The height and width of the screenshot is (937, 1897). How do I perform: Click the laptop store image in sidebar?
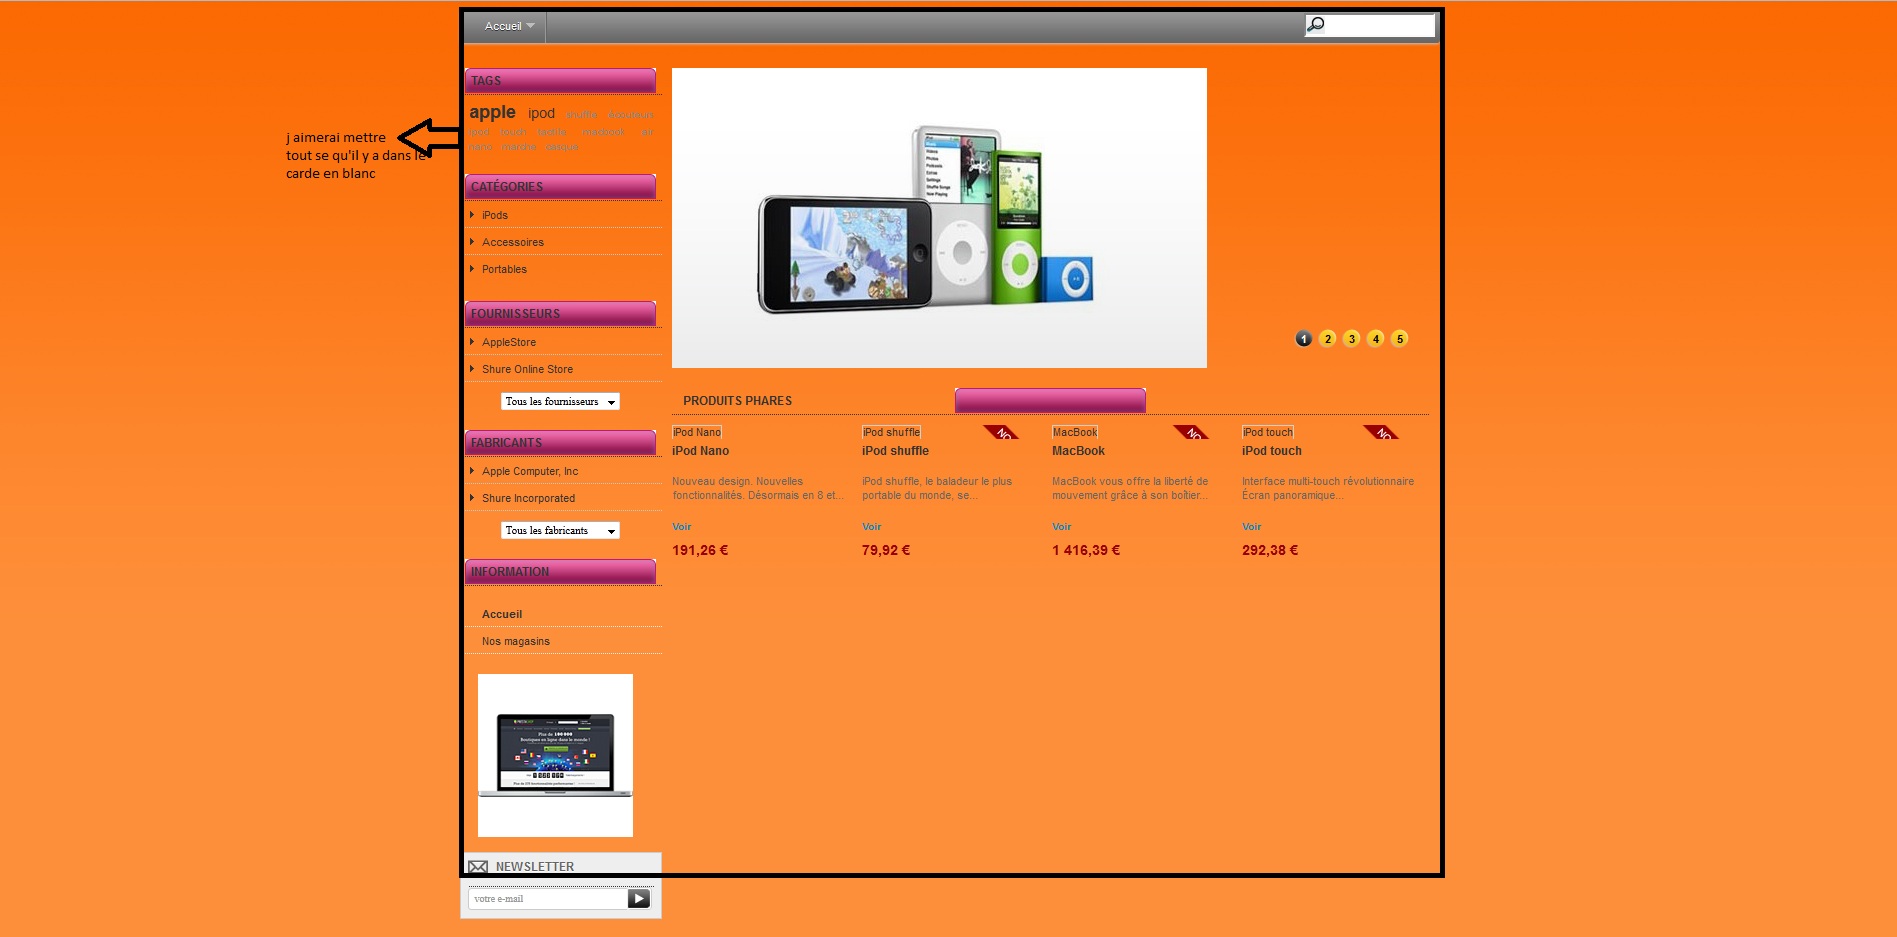(x=555, y=755)
